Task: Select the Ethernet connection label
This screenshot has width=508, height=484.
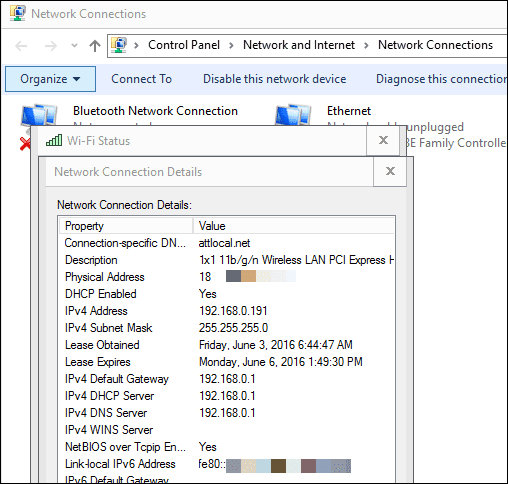Action: pos(349,111)
